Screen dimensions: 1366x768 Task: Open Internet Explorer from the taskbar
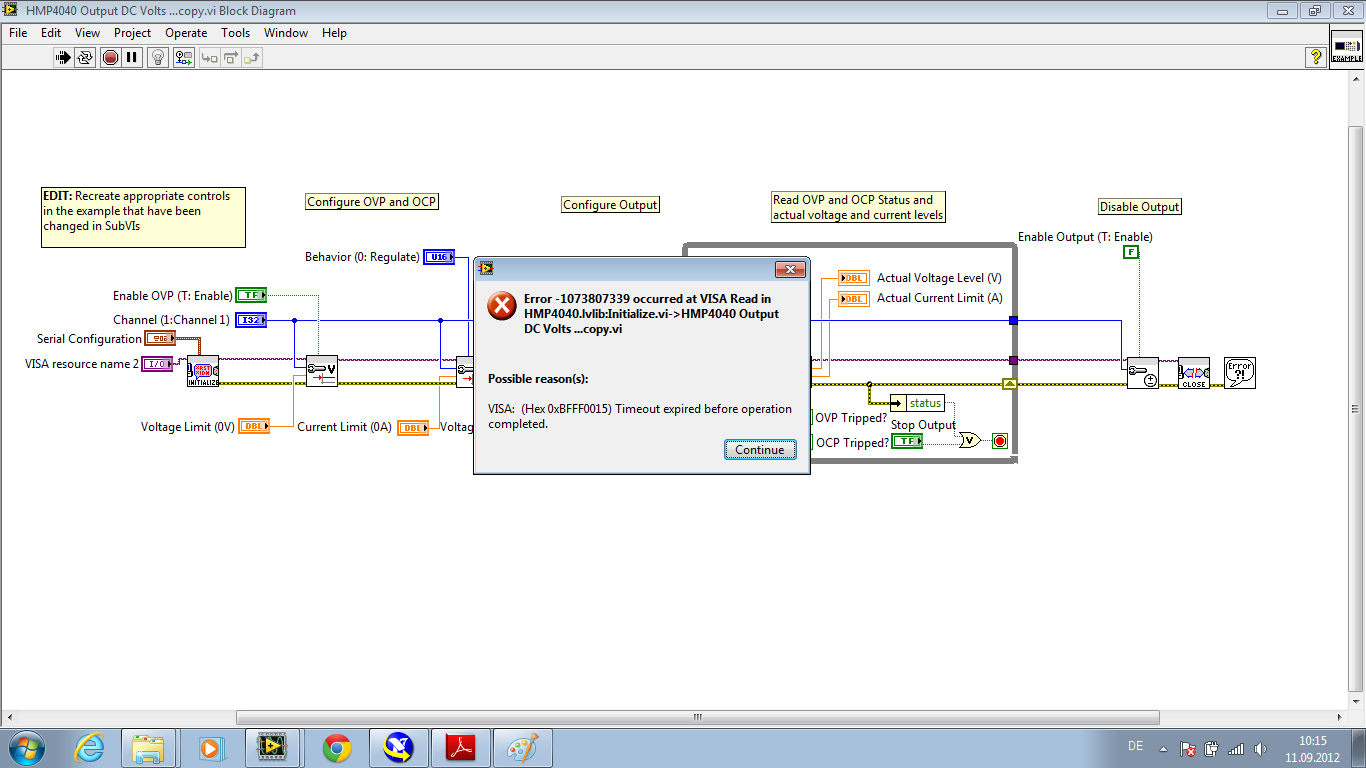click(x=89, y=747)
